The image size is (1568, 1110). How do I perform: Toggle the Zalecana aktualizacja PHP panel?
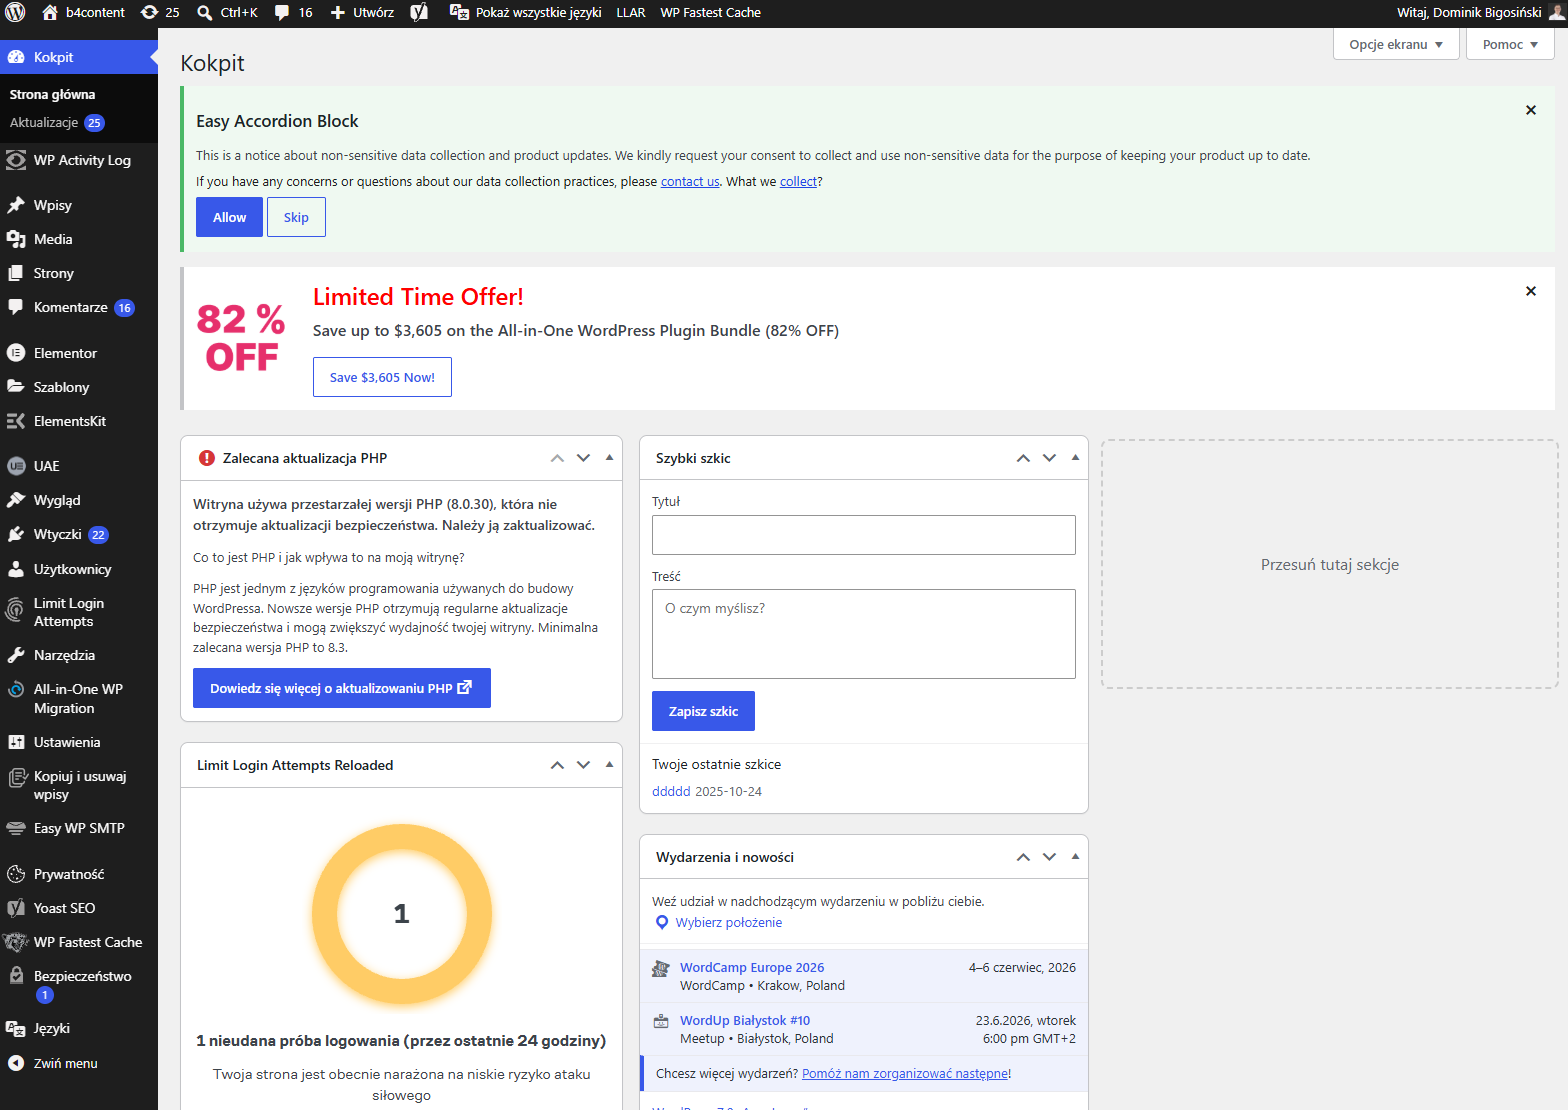coord(609,458)
